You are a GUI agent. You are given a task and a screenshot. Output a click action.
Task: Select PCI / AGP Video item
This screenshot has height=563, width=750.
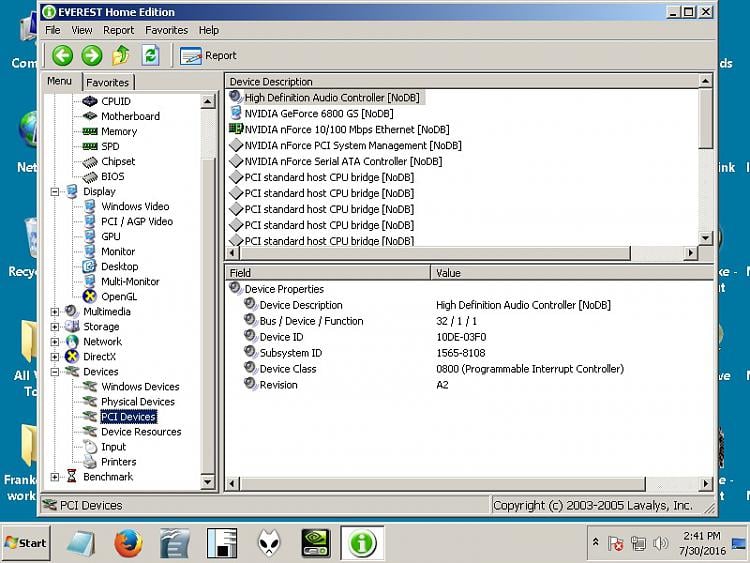tap(137, 221)
